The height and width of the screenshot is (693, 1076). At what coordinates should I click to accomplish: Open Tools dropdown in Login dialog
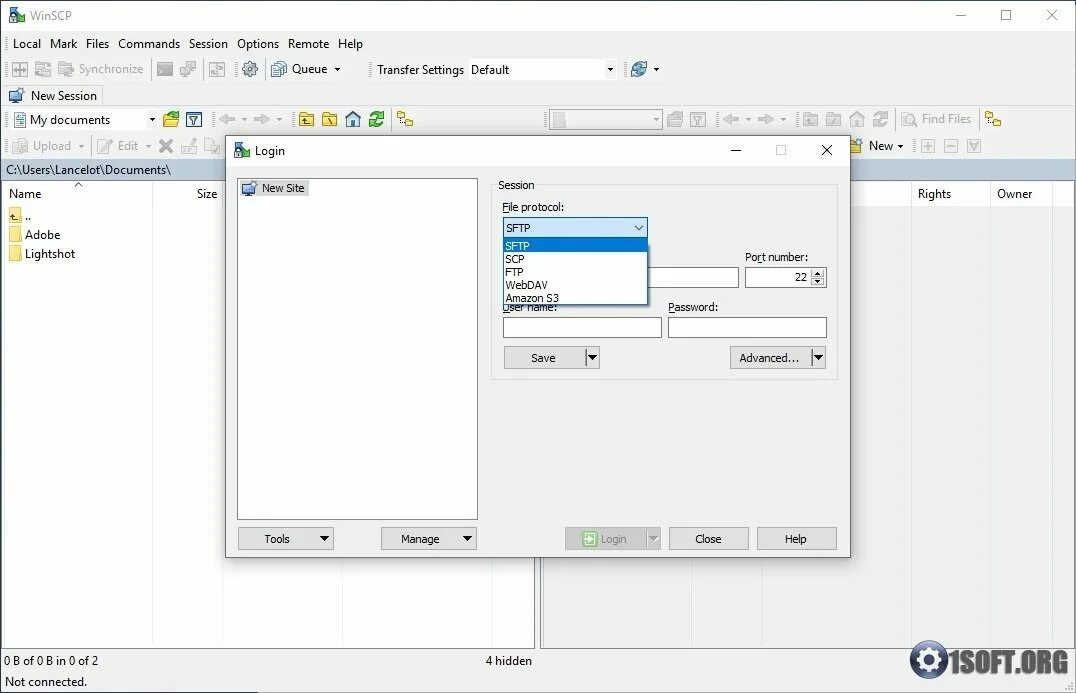286,539
